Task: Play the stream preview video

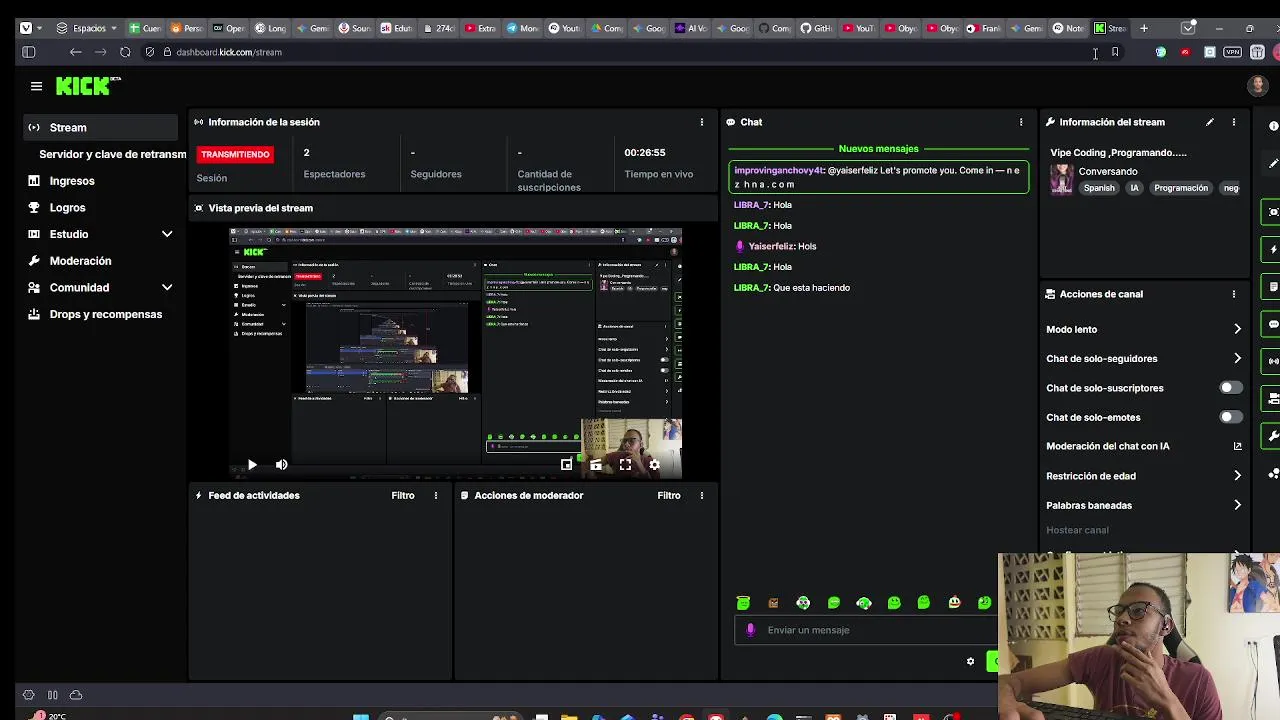Action: pyautogui.click(x=252, y=464)
